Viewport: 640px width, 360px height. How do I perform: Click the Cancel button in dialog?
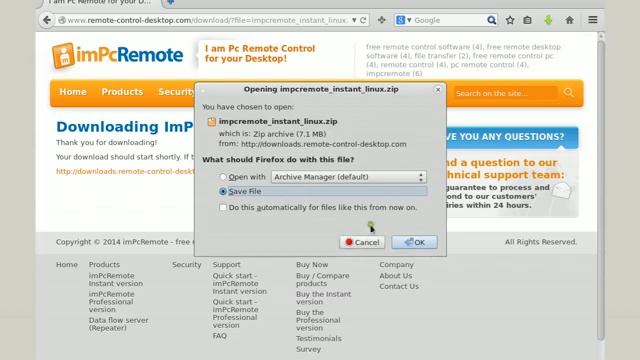point(362,242)
